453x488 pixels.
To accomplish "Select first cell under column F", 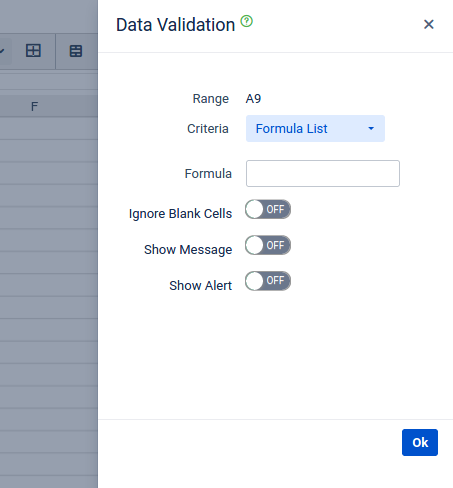I will tap(49, 128).
